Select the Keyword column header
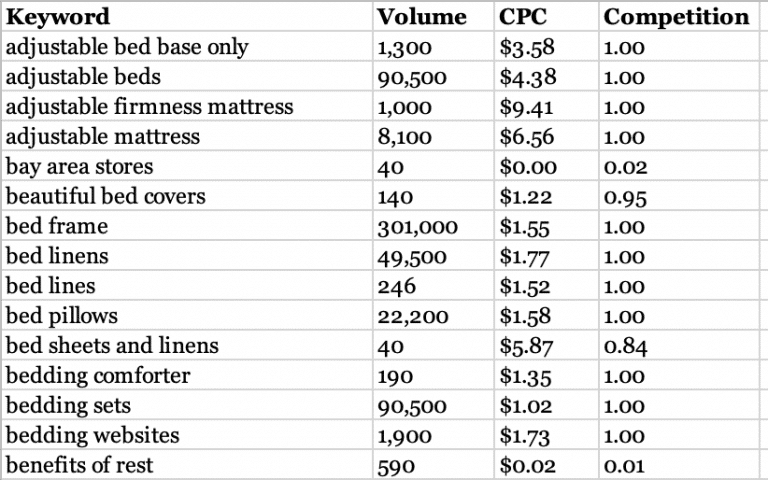768x480 pixels. pos(187,17)
